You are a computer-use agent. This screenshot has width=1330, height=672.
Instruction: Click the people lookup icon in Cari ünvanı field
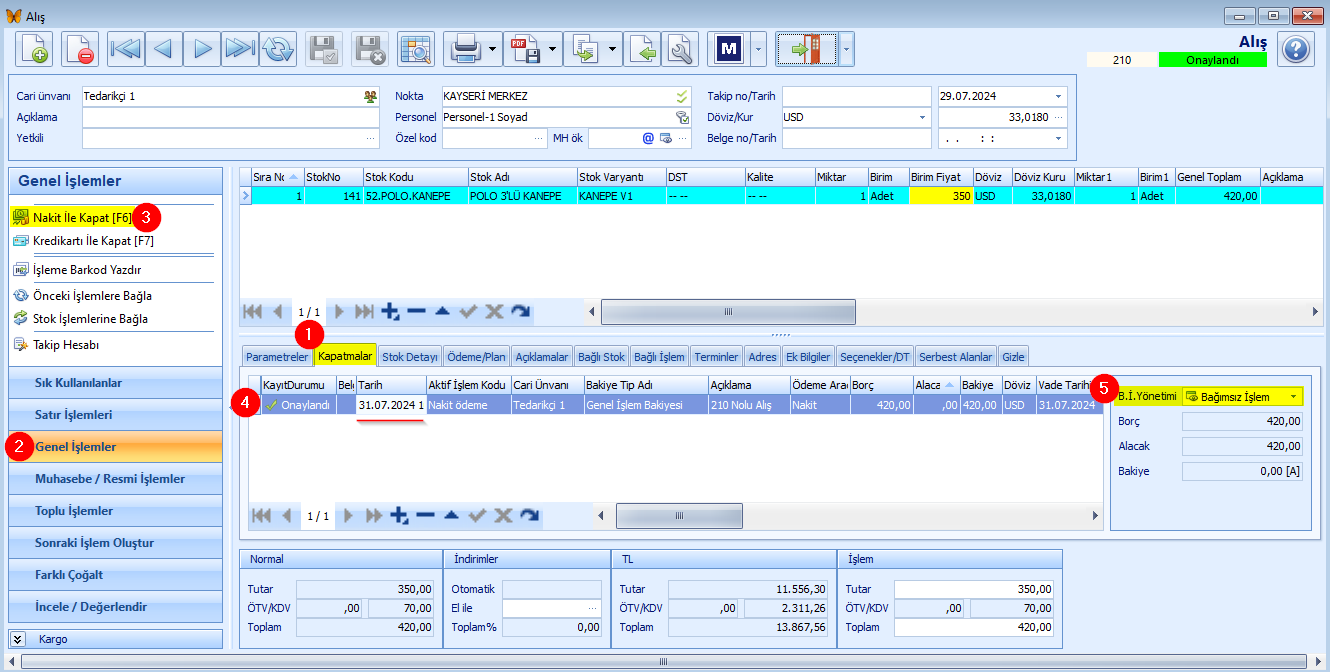point(370,97)
